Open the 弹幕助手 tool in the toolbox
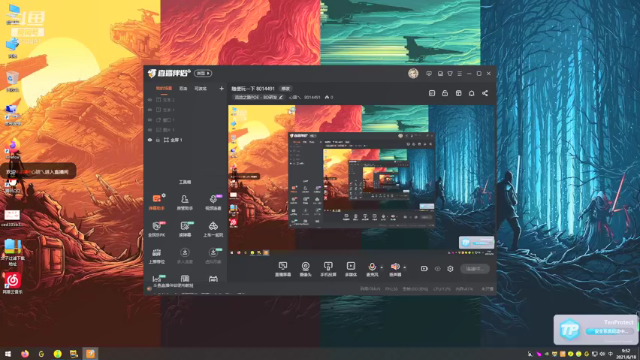Viewport: 640px width, 360px height. tap(157, 202)
